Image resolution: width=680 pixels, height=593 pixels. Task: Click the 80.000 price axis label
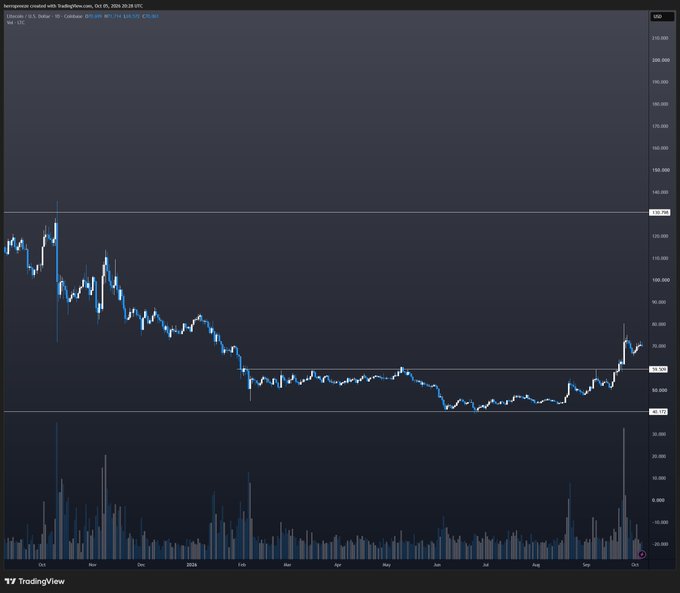(659, 324)
